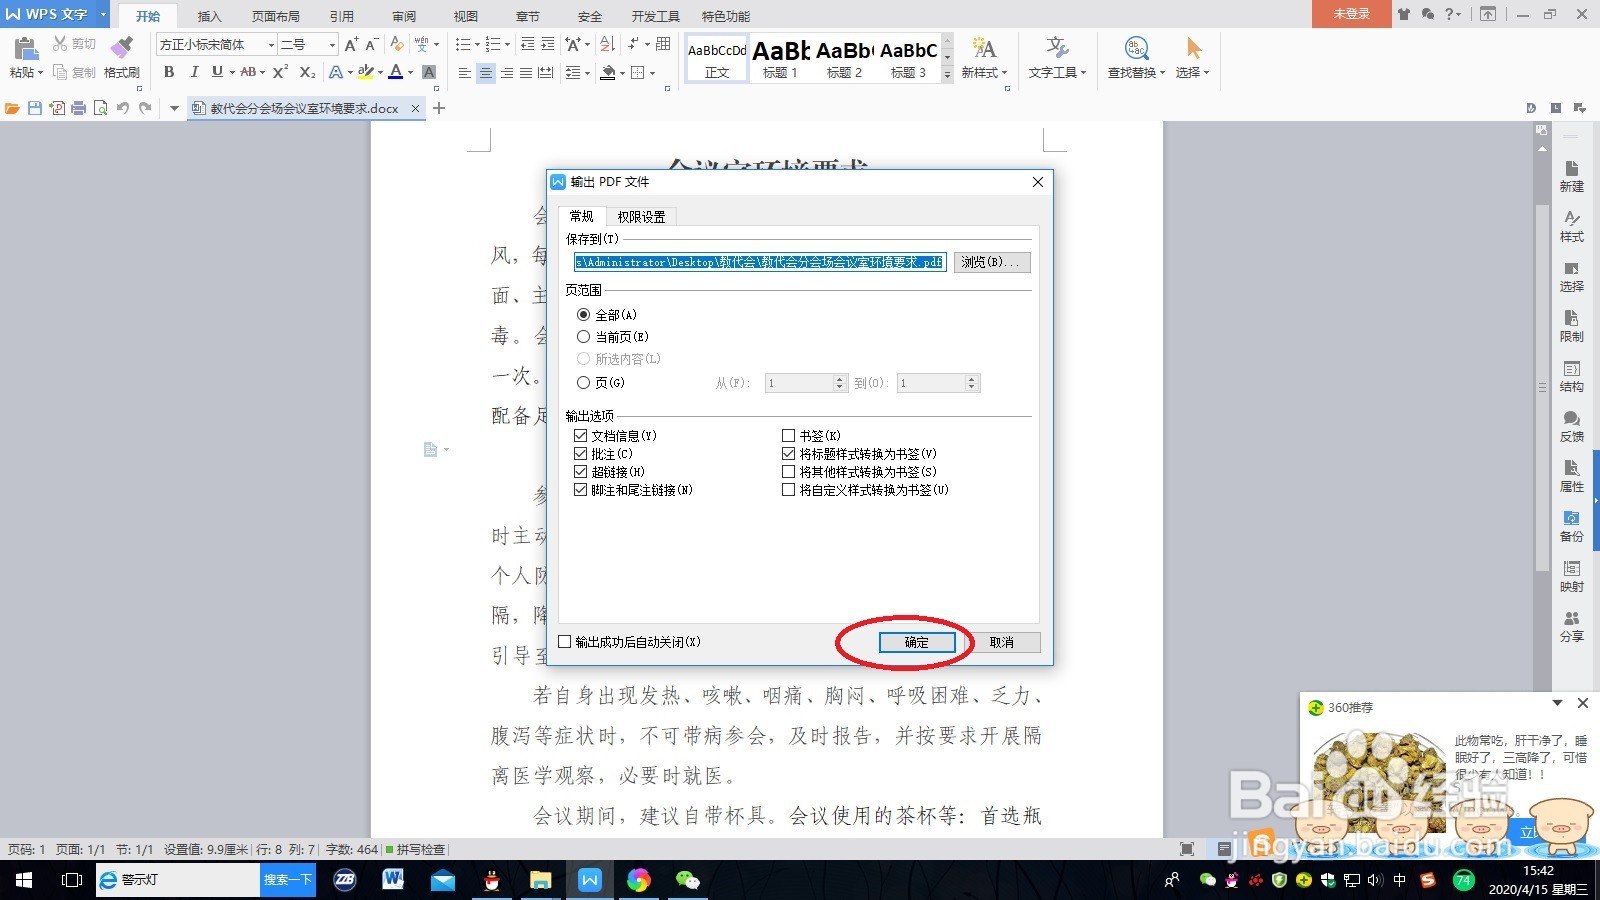
Task: Check 将其他样式转换为书签(S) checkbox
Action: [x=788, y=471]
